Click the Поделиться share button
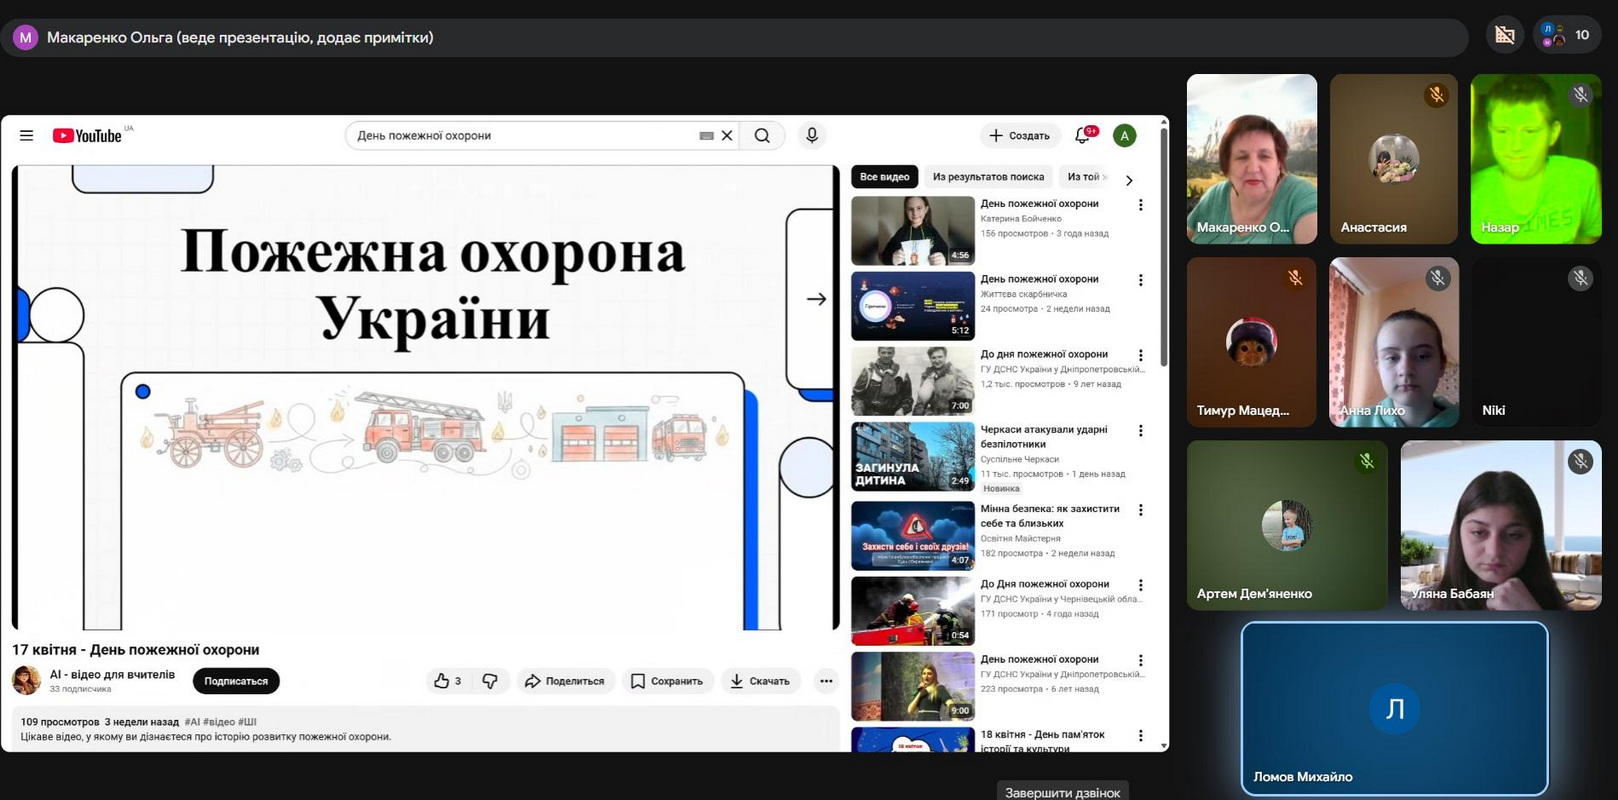 565,681
